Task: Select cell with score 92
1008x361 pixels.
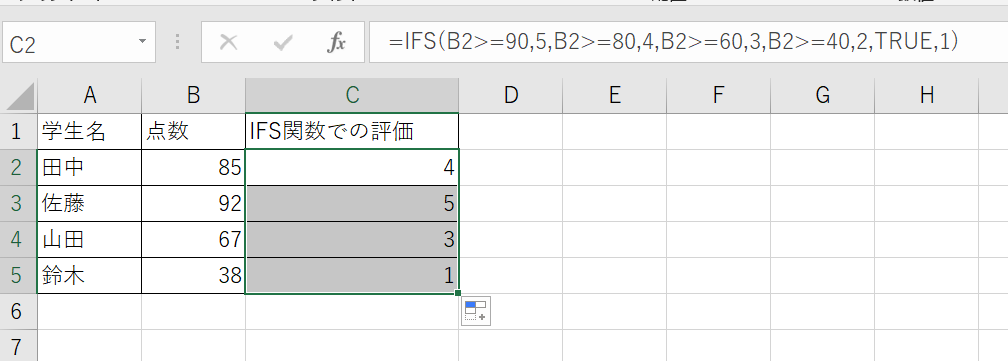Action: point(194,204)
